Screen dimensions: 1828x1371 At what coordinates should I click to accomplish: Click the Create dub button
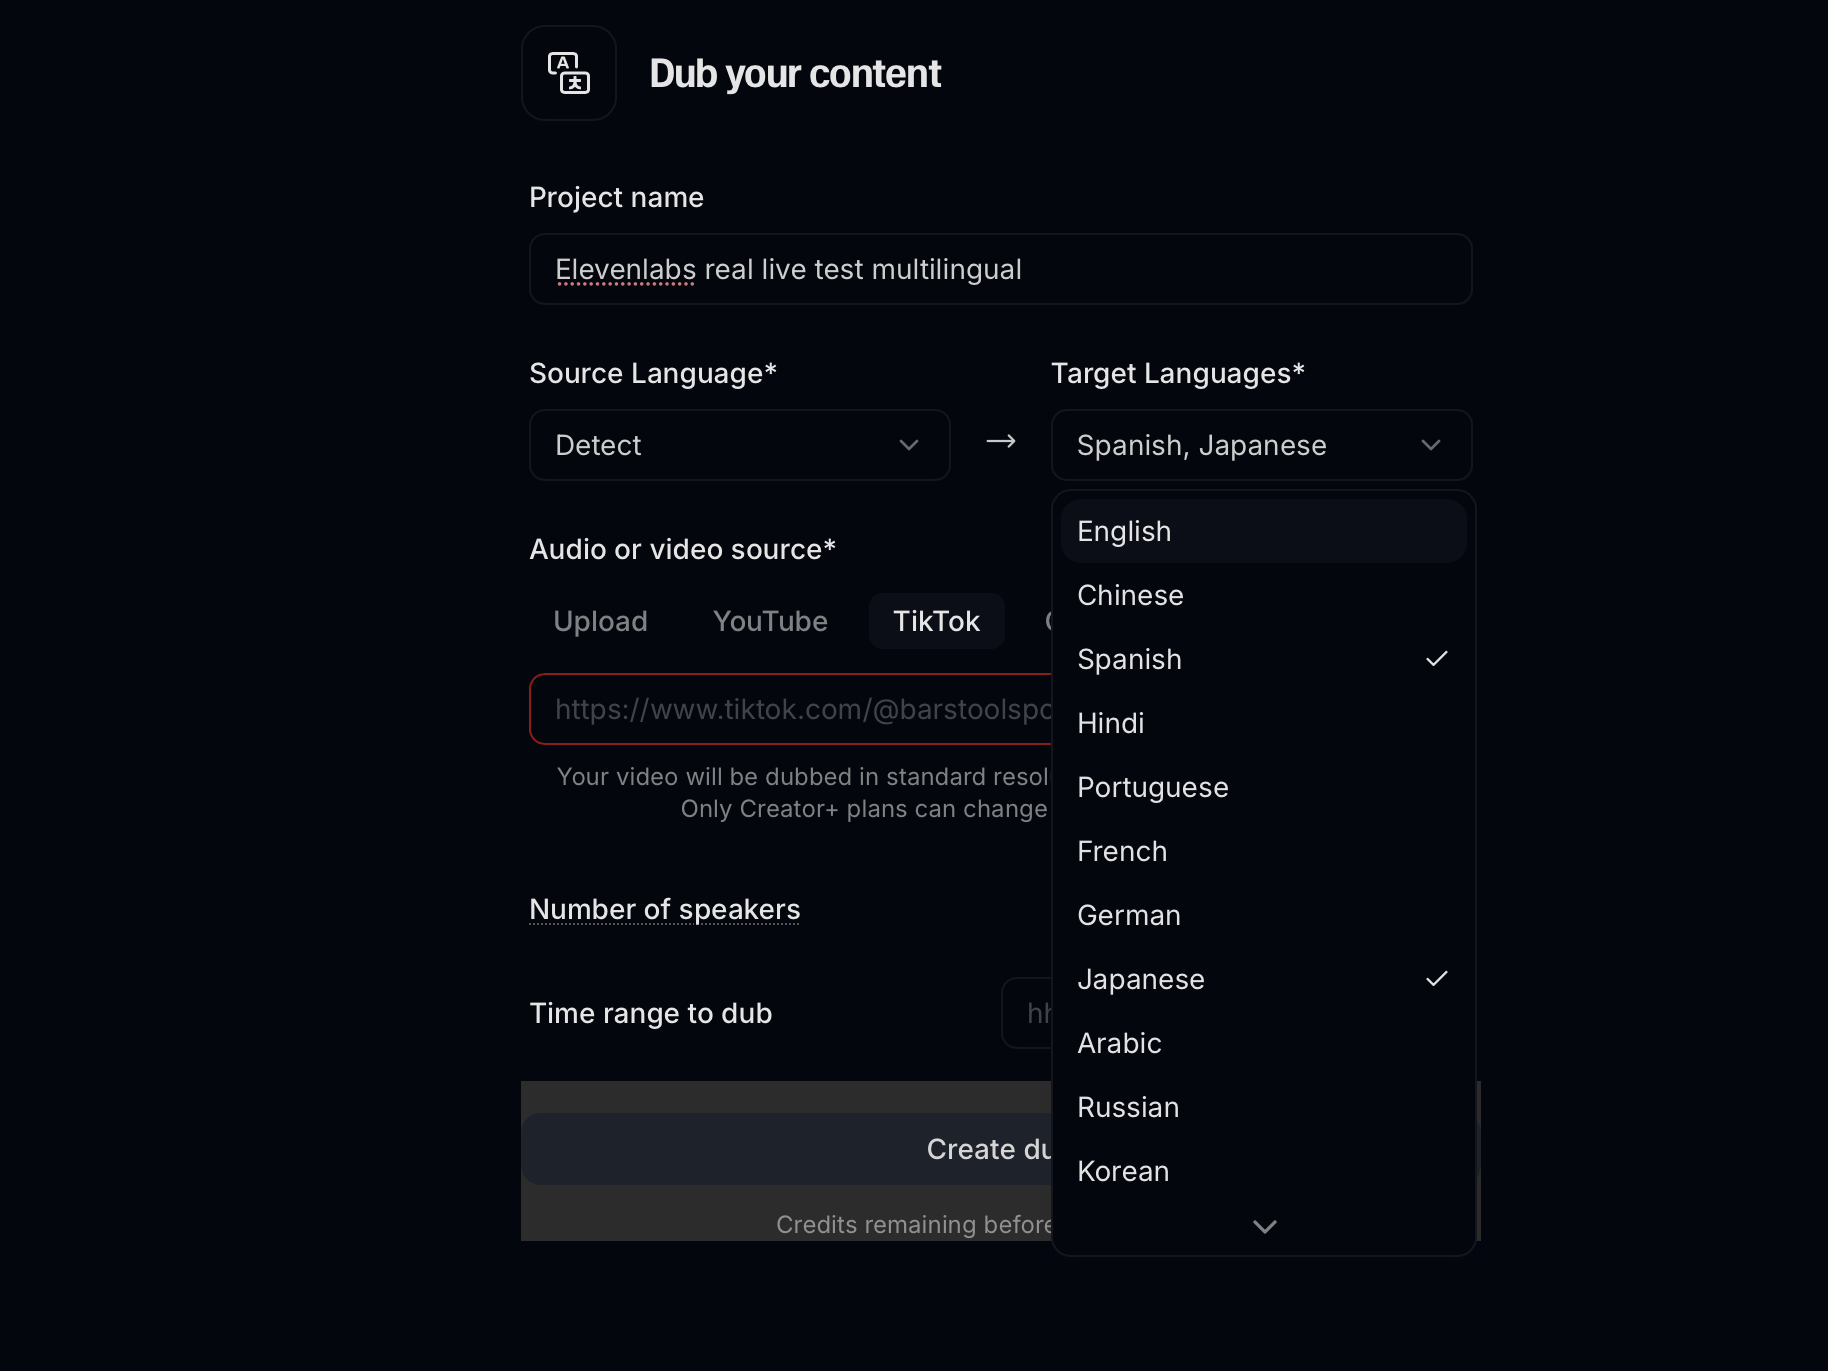coord(786,1149)
